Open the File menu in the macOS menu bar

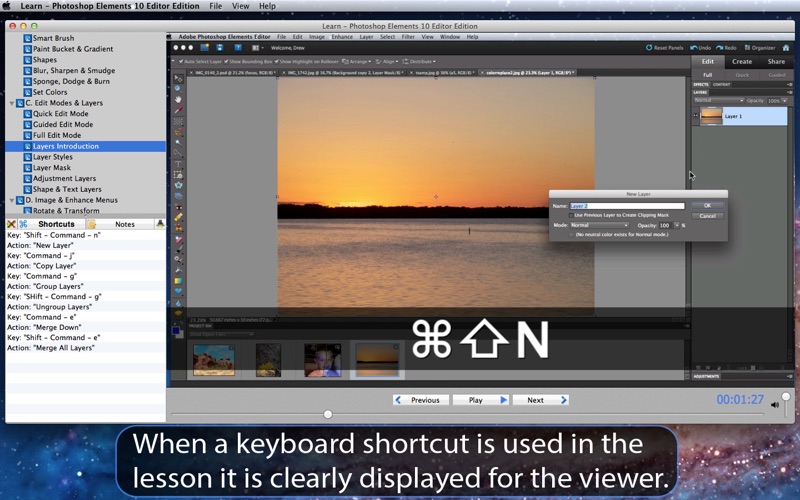click(215, 6)
